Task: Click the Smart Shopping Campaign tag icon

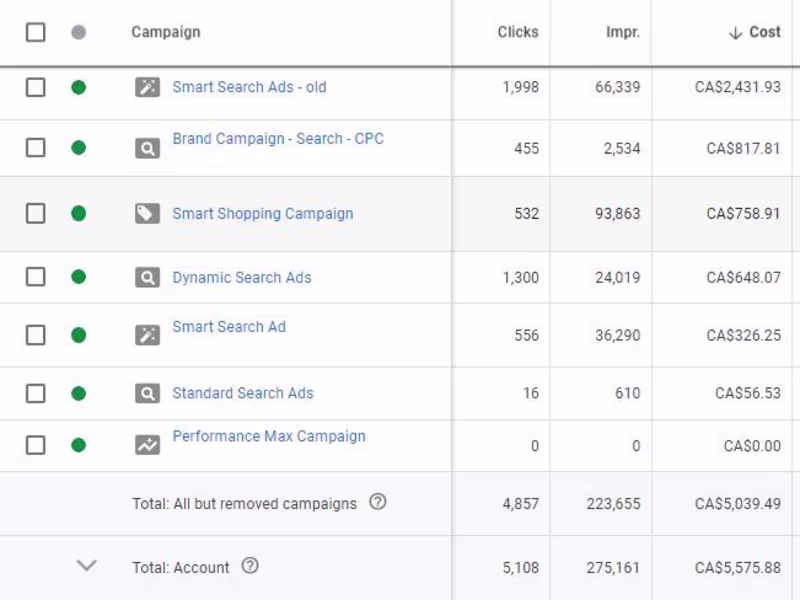Action: [x=147, y=213]
